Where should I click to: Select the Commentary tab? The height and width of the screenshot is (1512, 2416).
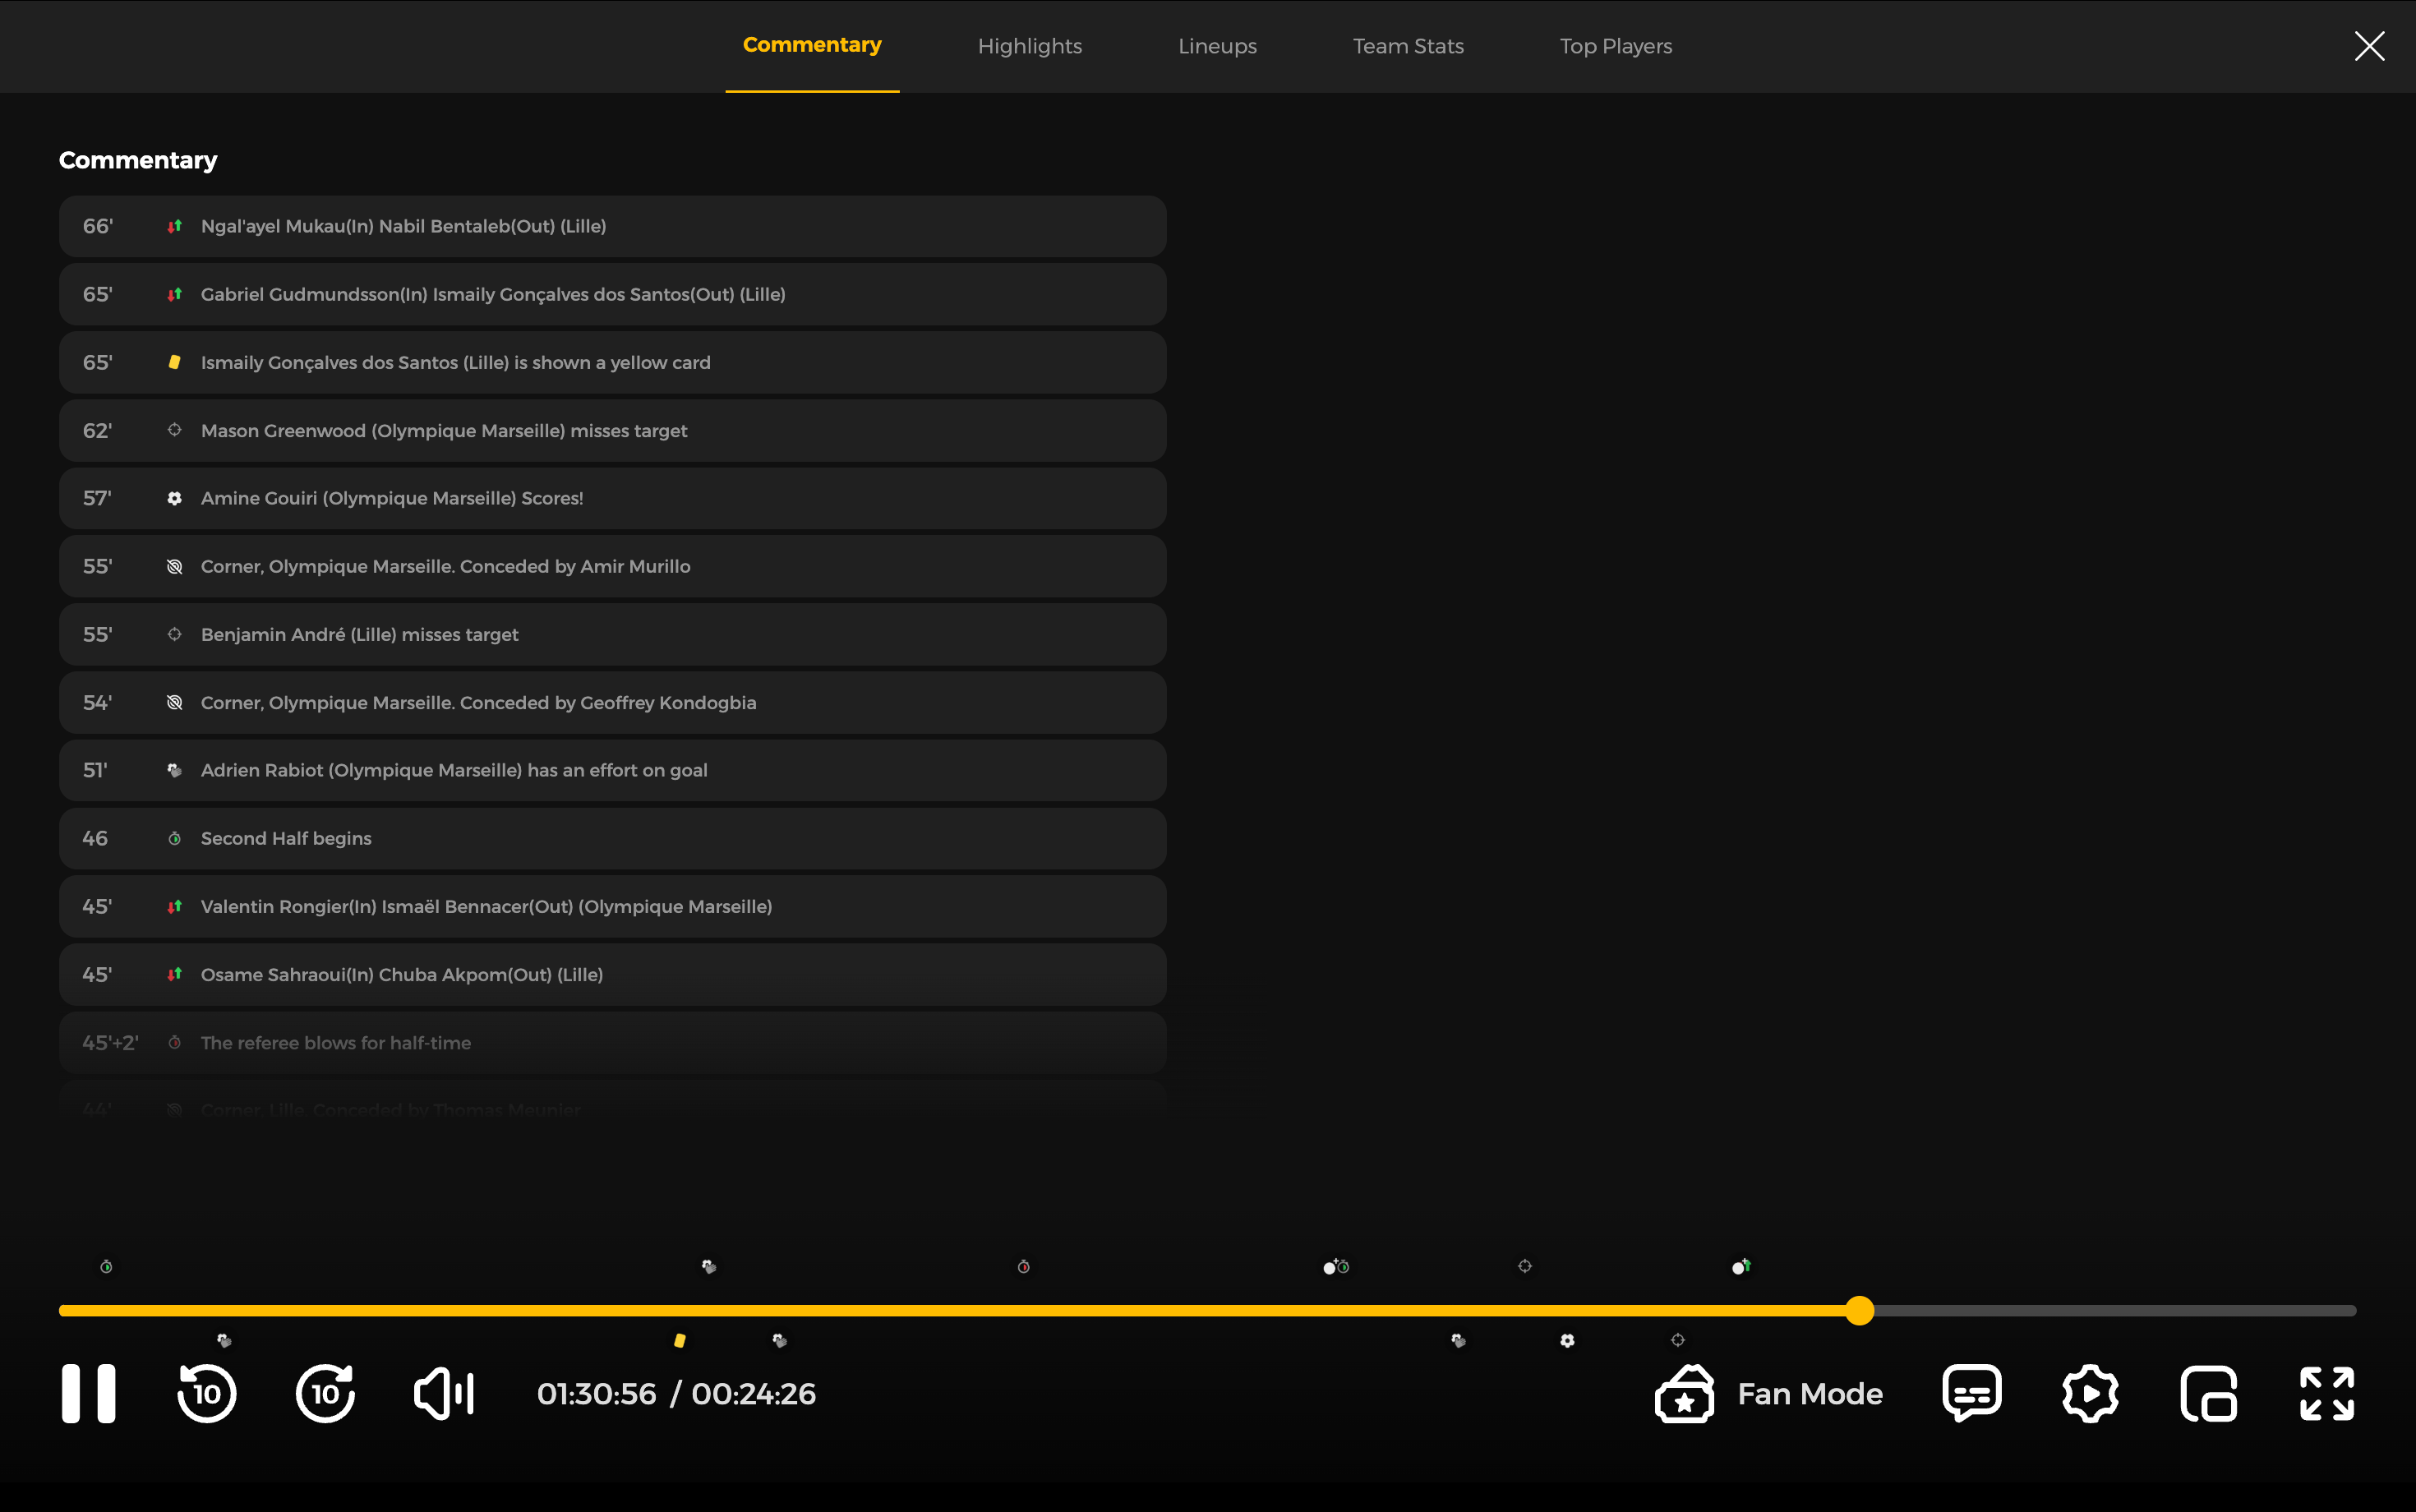812,45
